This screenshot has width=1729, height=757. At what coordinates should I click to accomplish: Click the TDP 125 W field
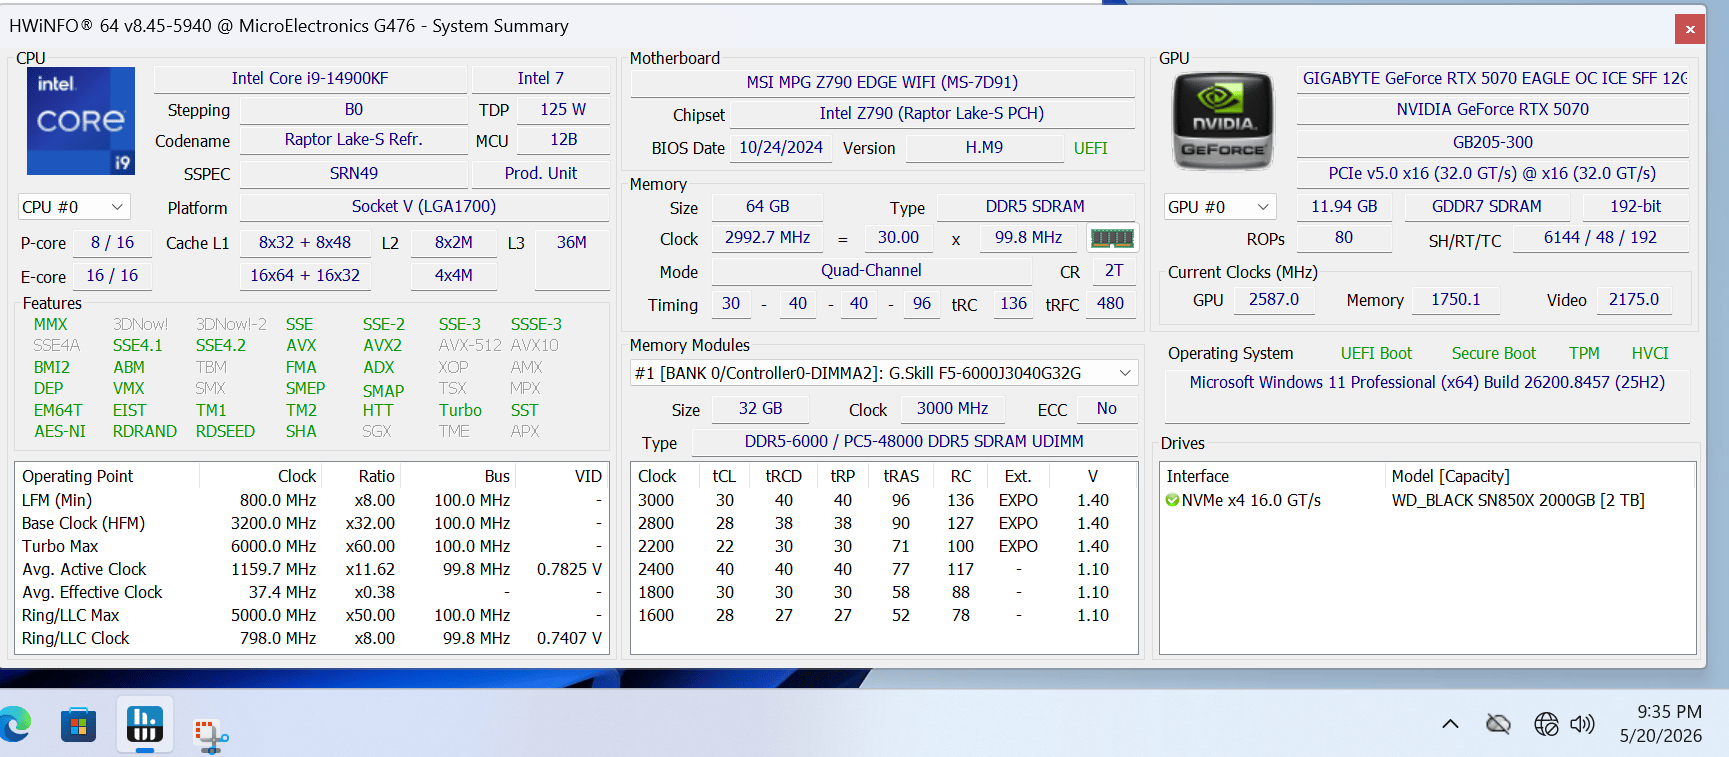pyautogui.click(x=563, y=109)
